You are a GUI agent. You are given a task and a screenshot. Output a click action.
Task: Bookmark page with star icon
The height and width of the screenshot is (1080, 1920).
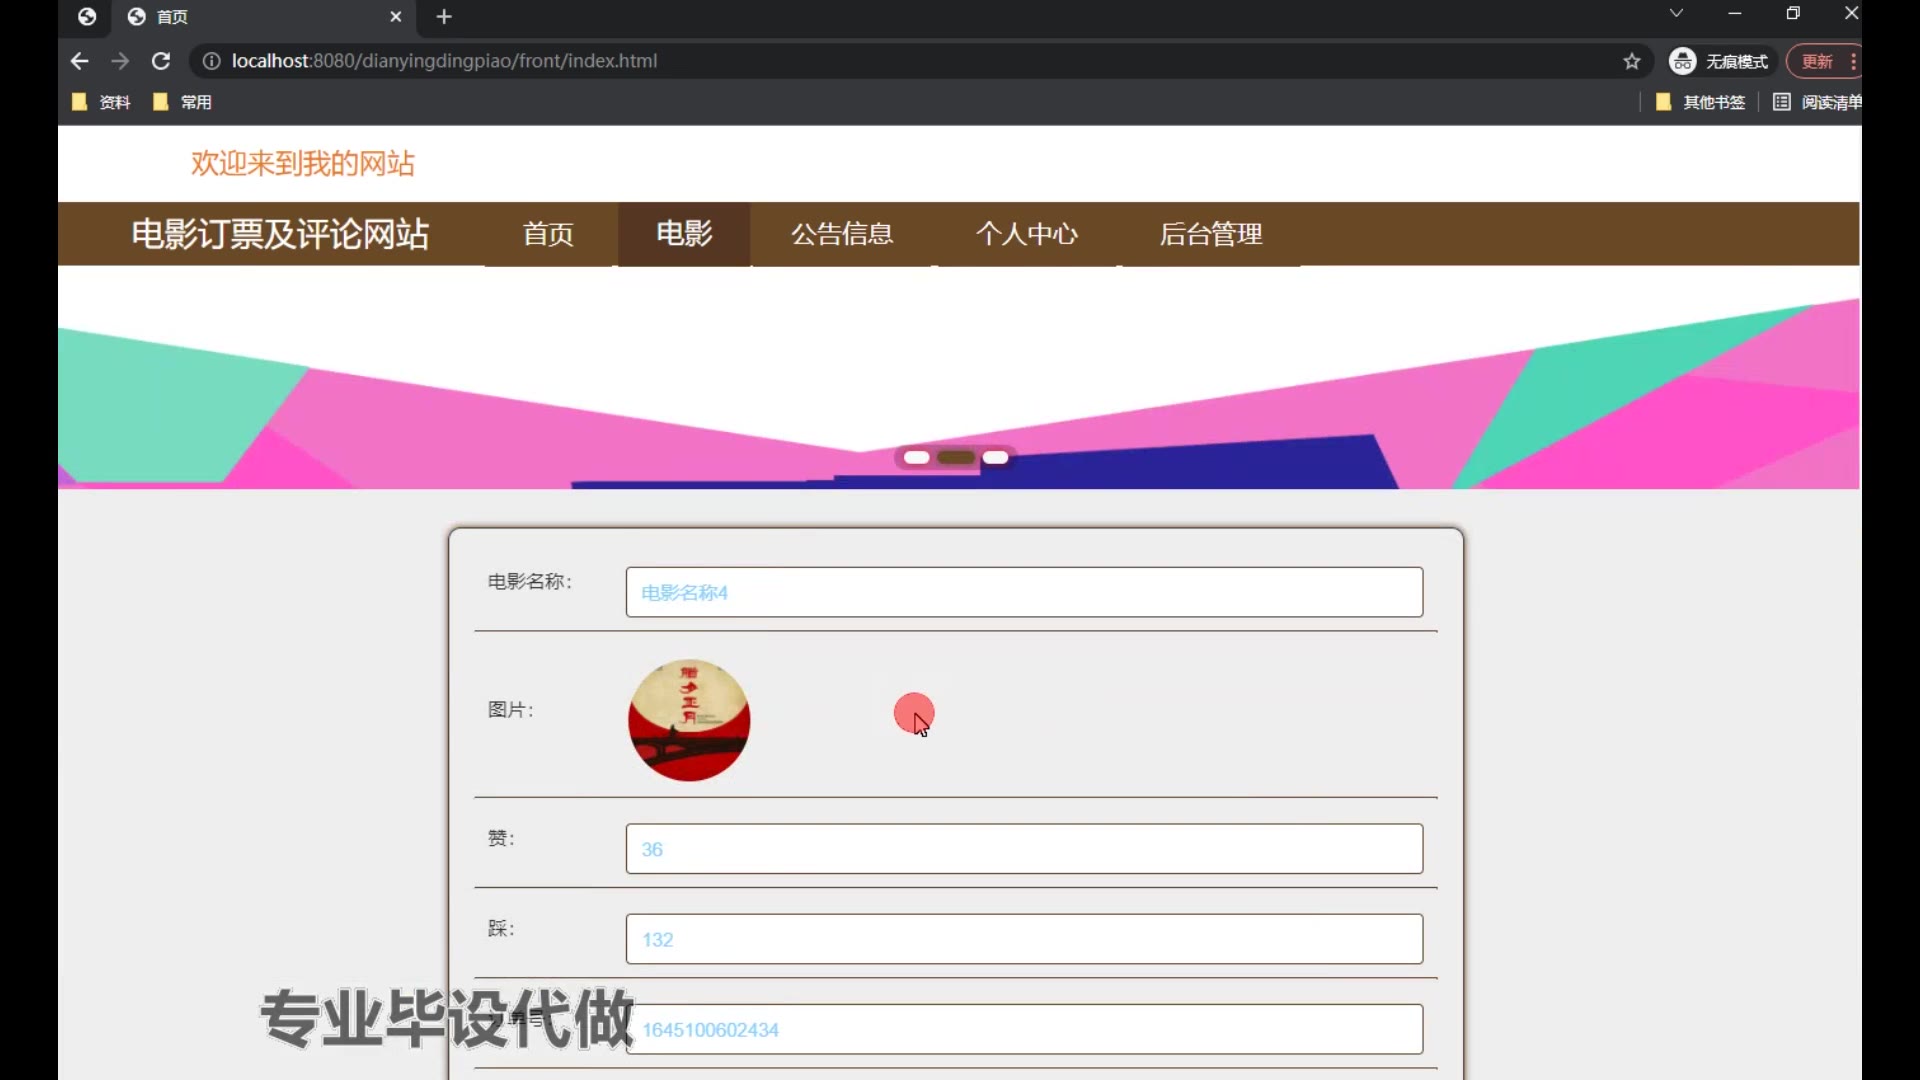1632,61
